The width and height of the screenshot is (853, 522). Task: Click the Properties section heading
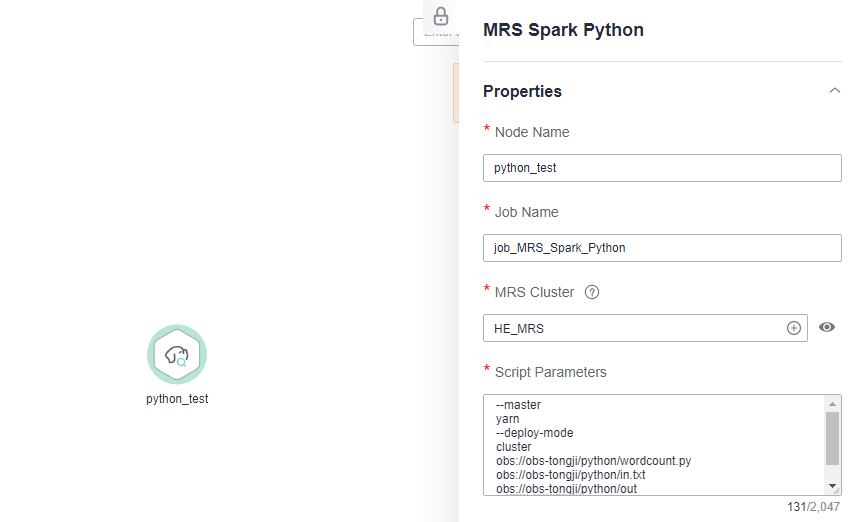pyautogui.click(x=522, y=91)
